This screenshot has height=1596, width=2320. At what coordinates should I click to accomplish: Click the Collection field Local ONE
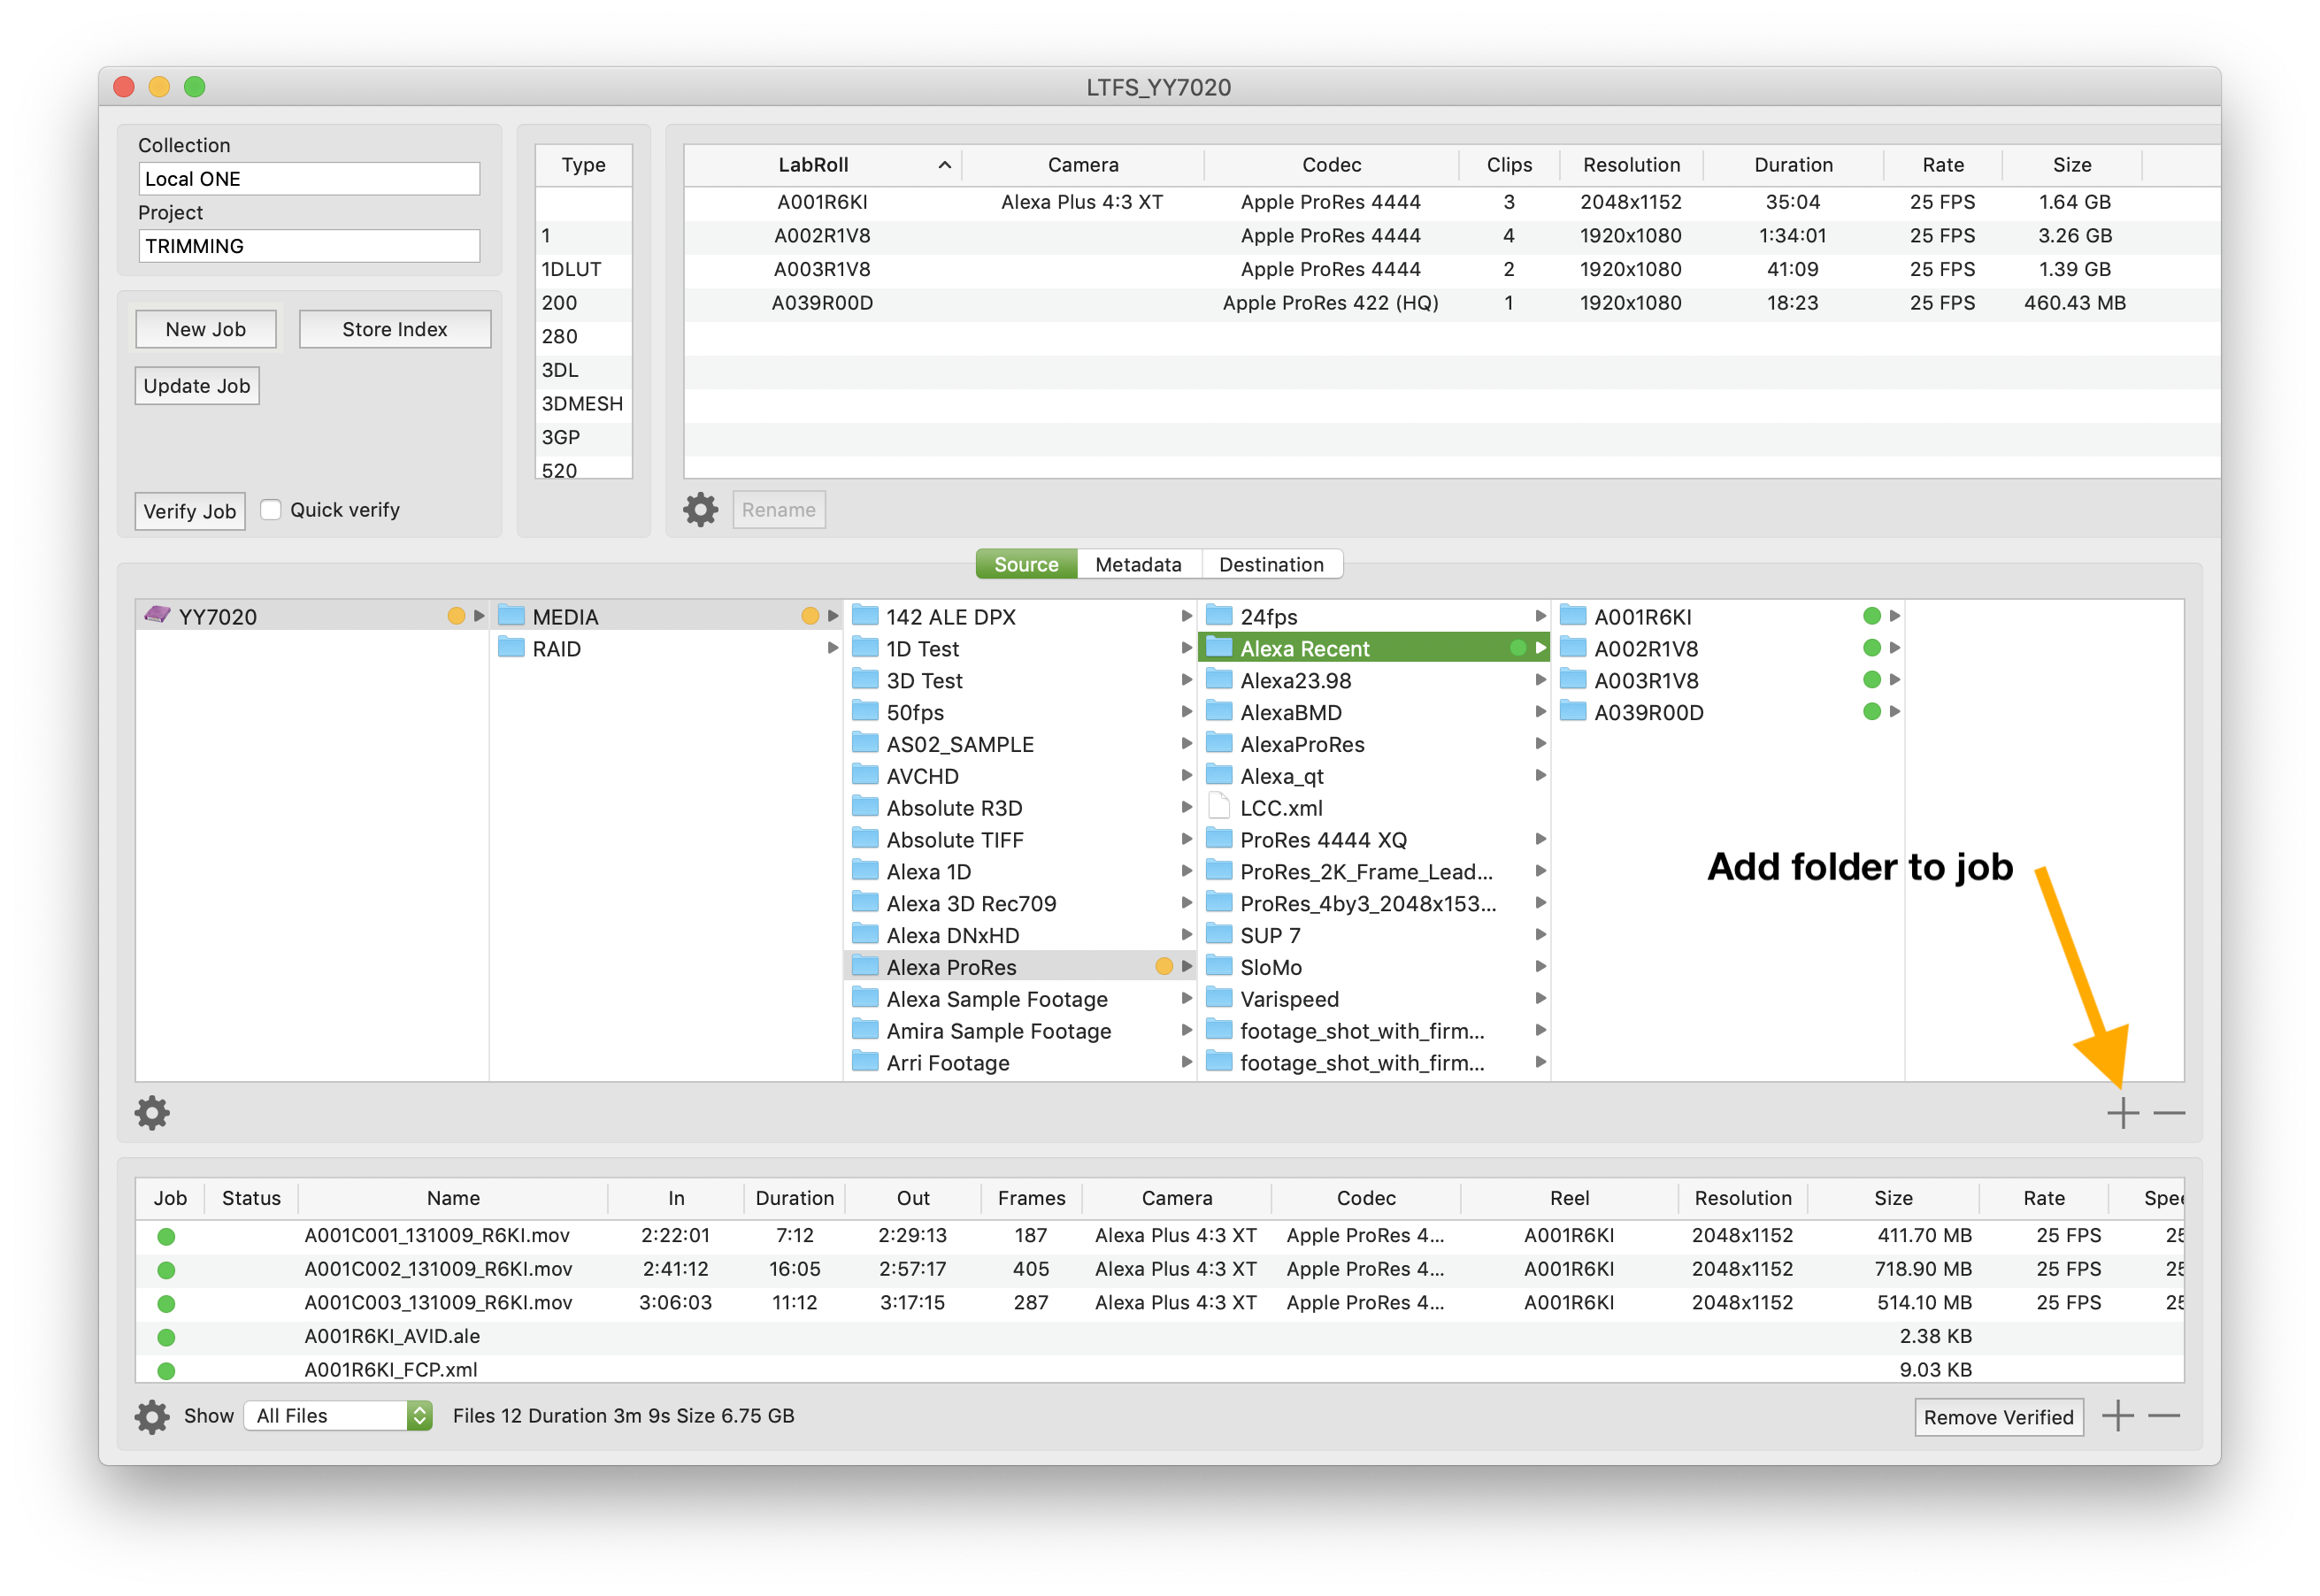(309, 179)
